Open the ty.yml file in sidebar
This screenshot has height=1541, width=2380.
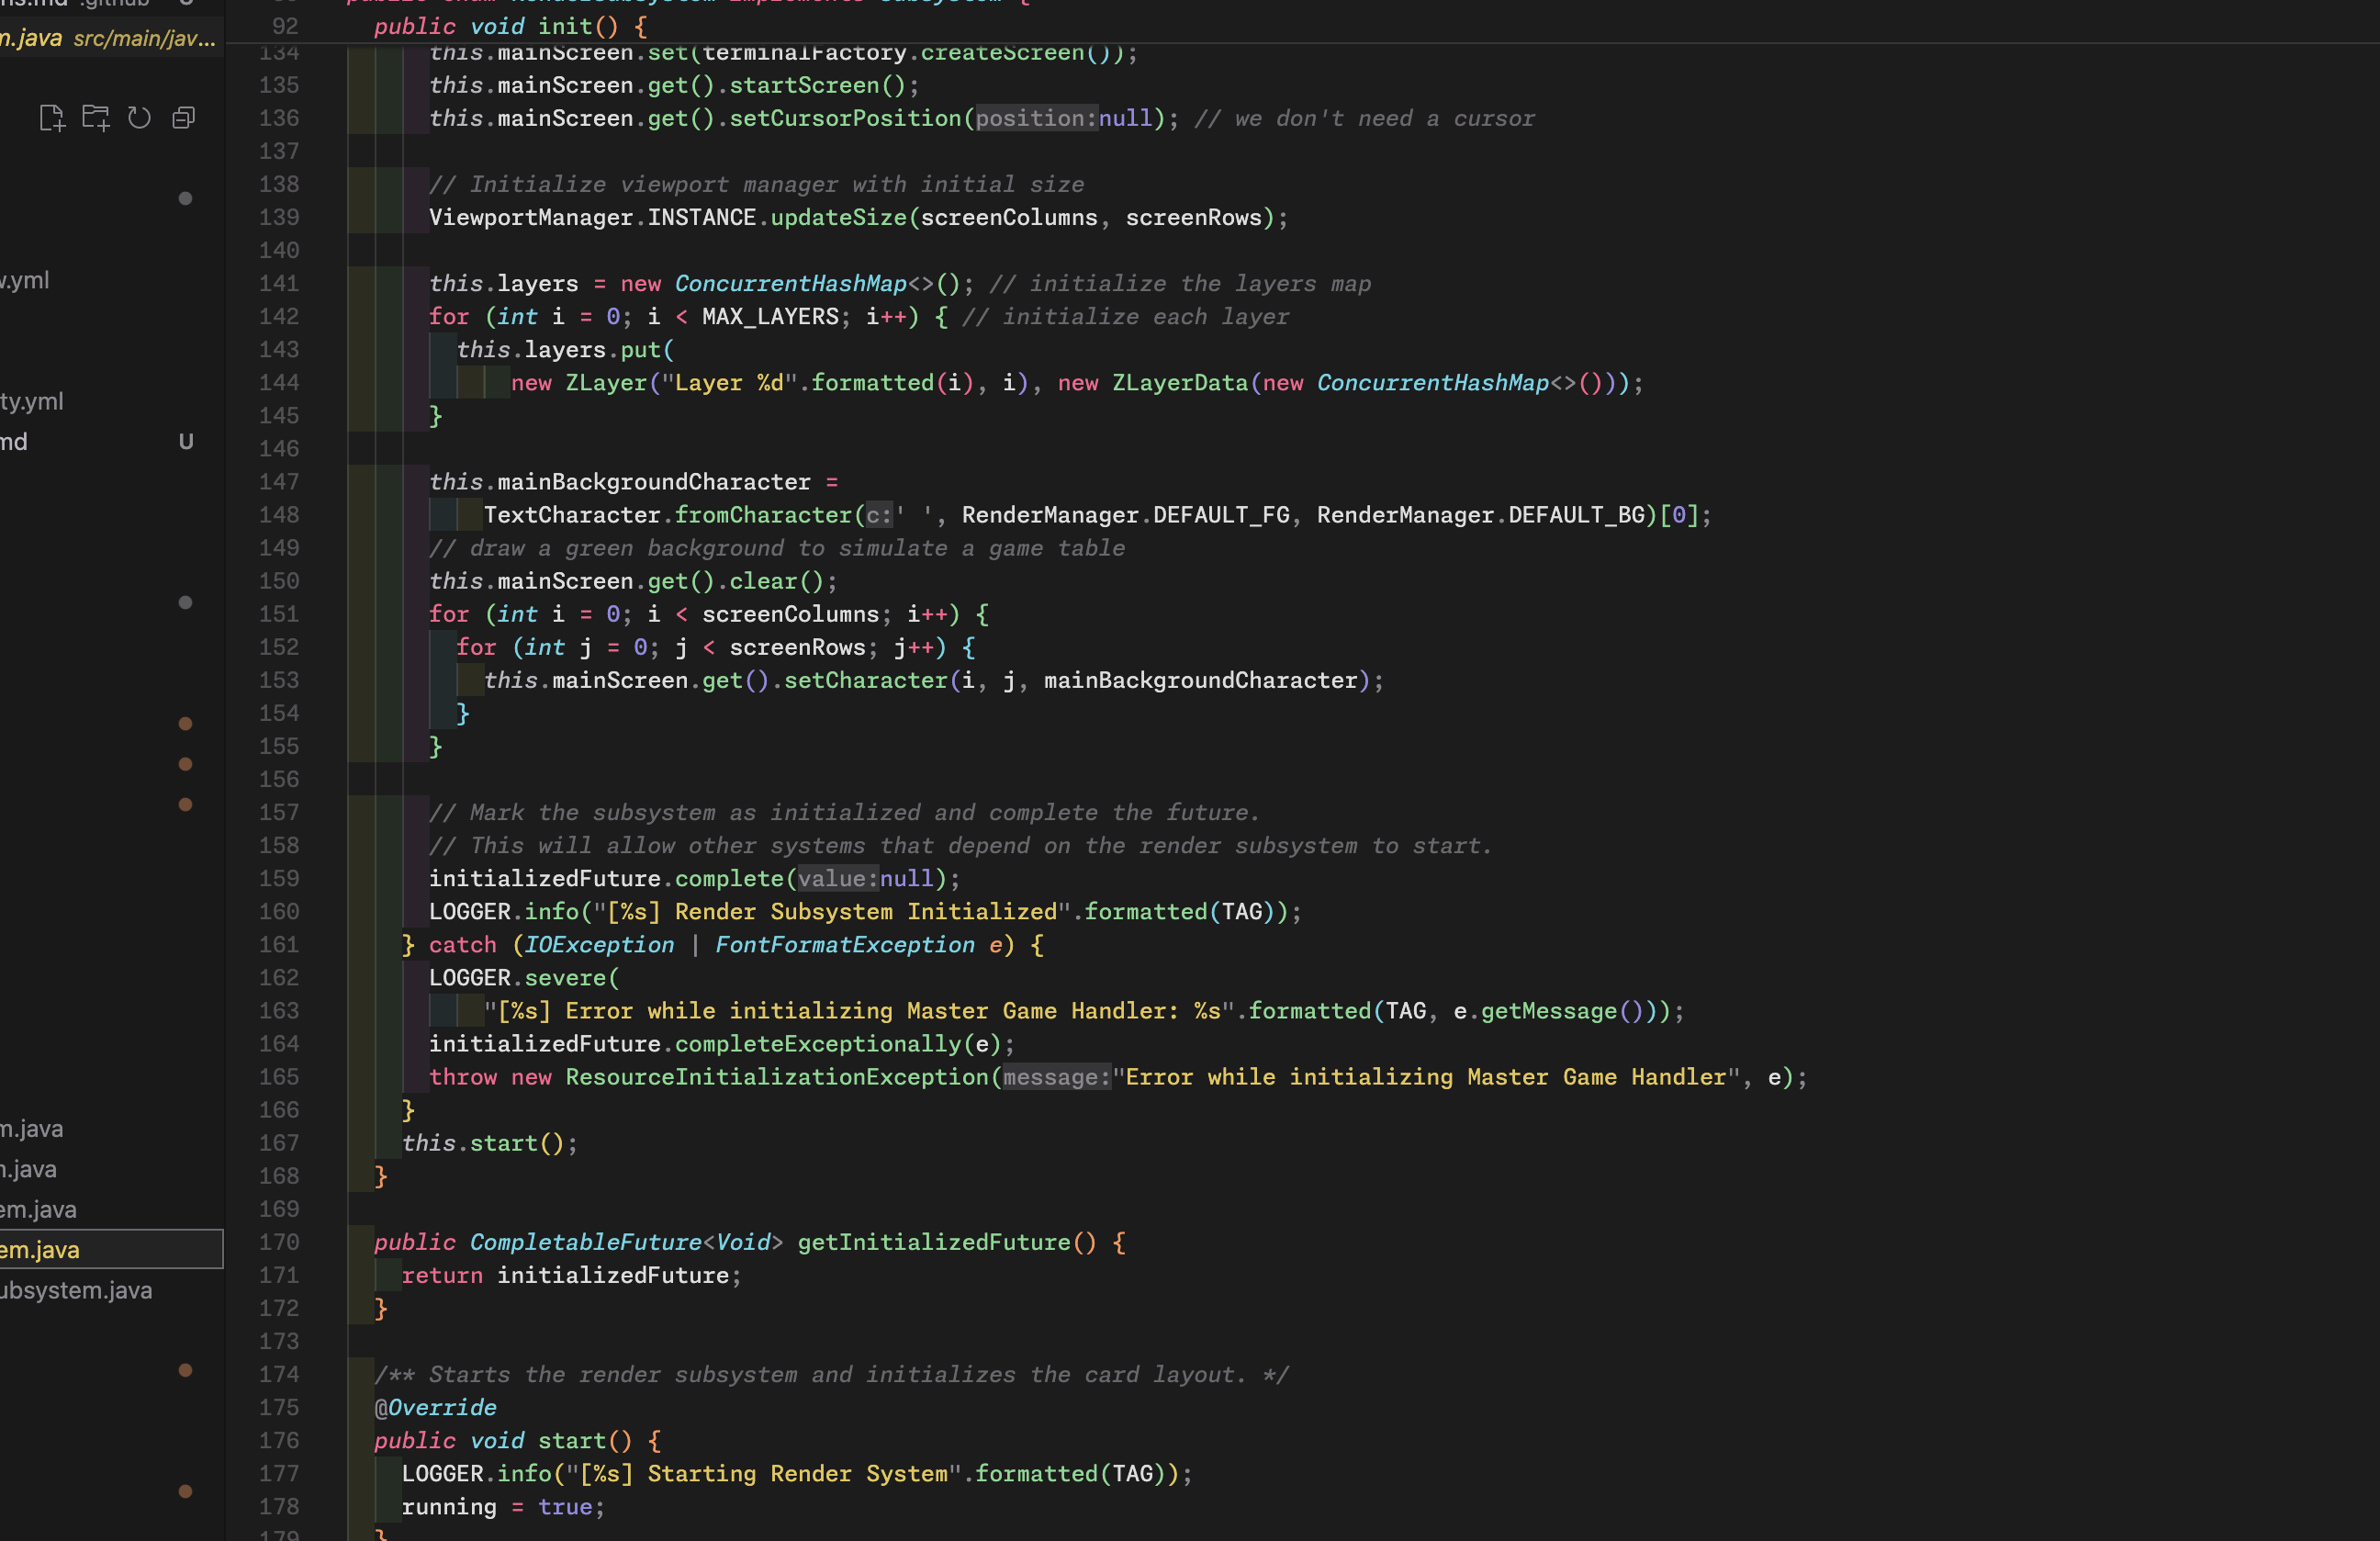[x=31, y=401]
